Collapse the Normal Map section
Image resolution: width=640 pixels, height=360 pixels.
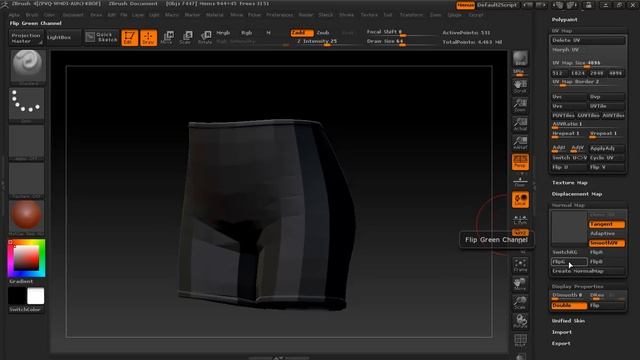[x=568, y=205]
